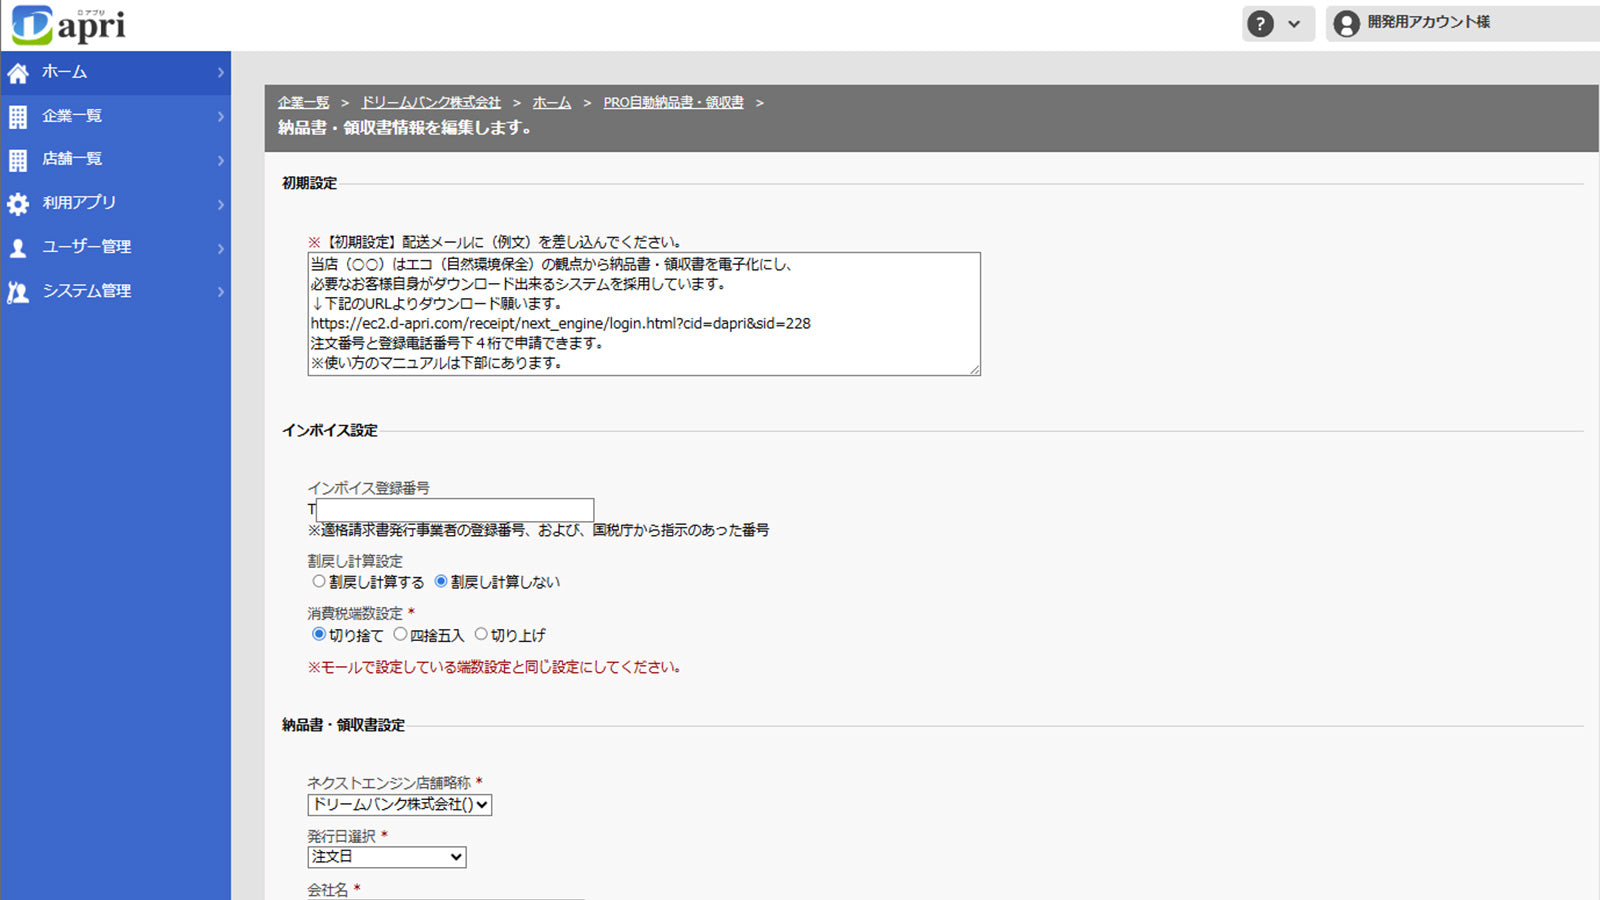
Task: Click the Dapri logo
Action: (68, 25)
